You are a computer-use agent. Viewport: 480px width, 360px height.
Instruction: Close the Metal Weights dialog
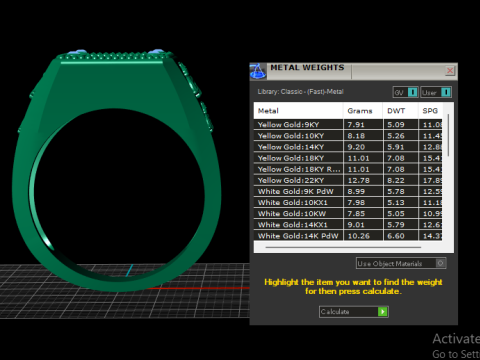point(450,71)
